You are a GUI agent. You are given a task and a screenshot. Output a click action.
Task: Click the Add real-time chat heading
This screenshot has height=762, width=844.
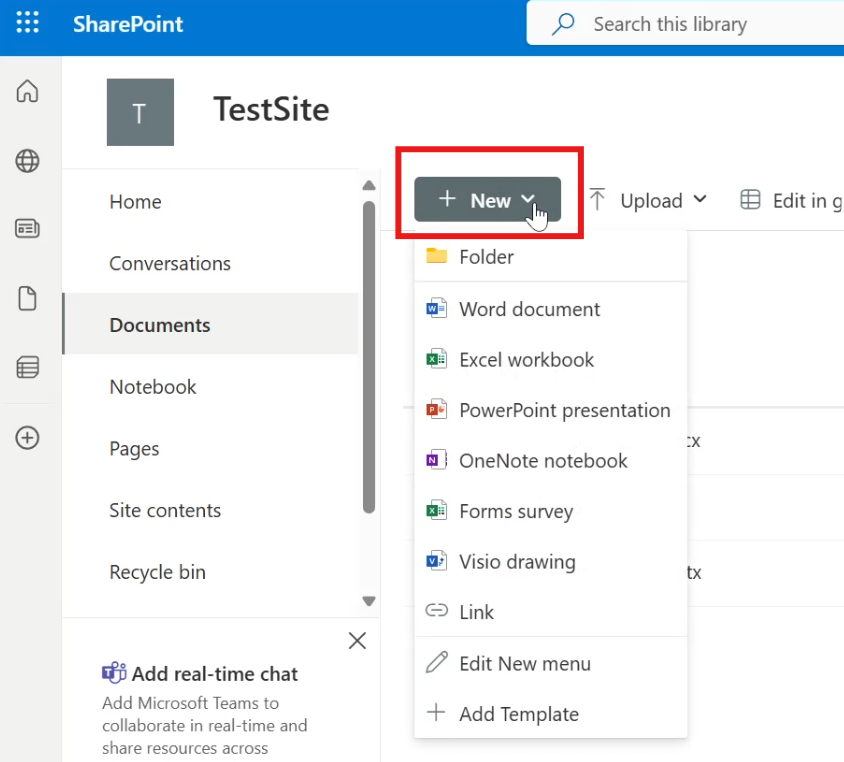pos(215,674)
